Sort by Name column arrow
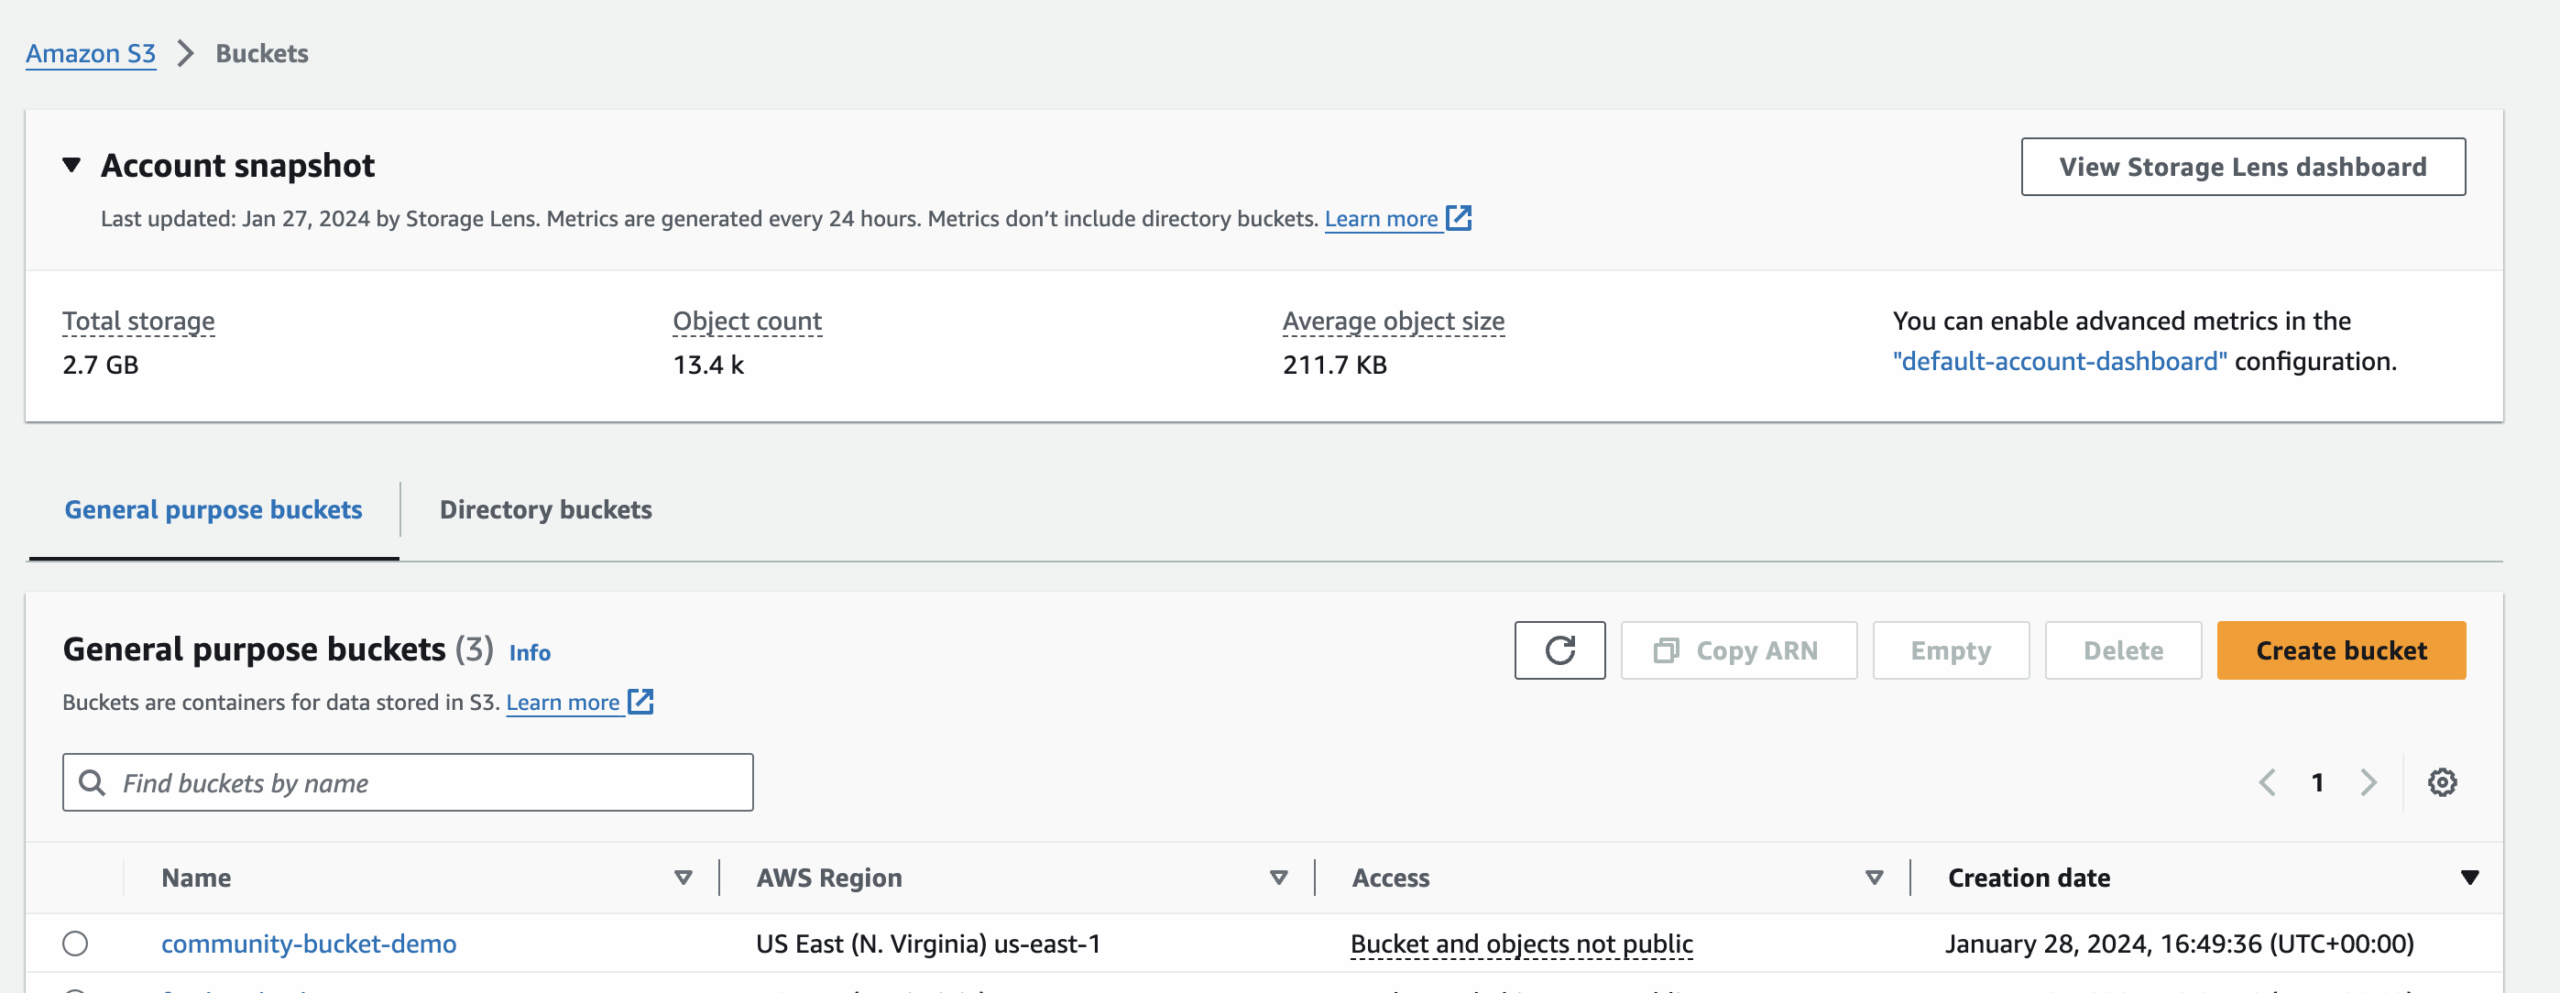Screen dimensions: 2560x993 683,877
